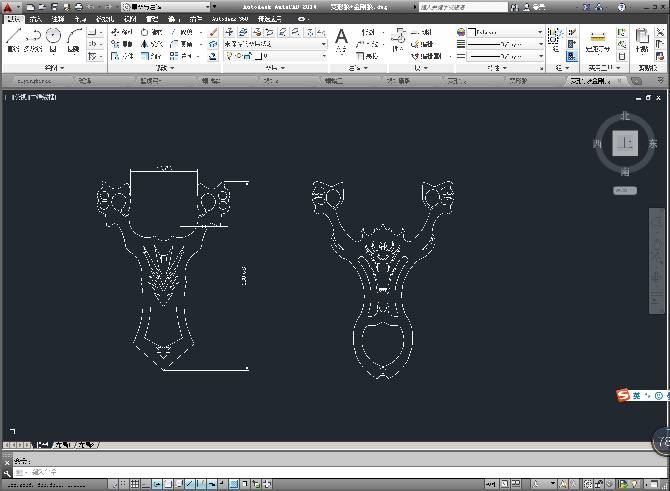This screenshot has width=670, height=491.
Task: Click the ViewCube Top face
Action: [625, 143]
